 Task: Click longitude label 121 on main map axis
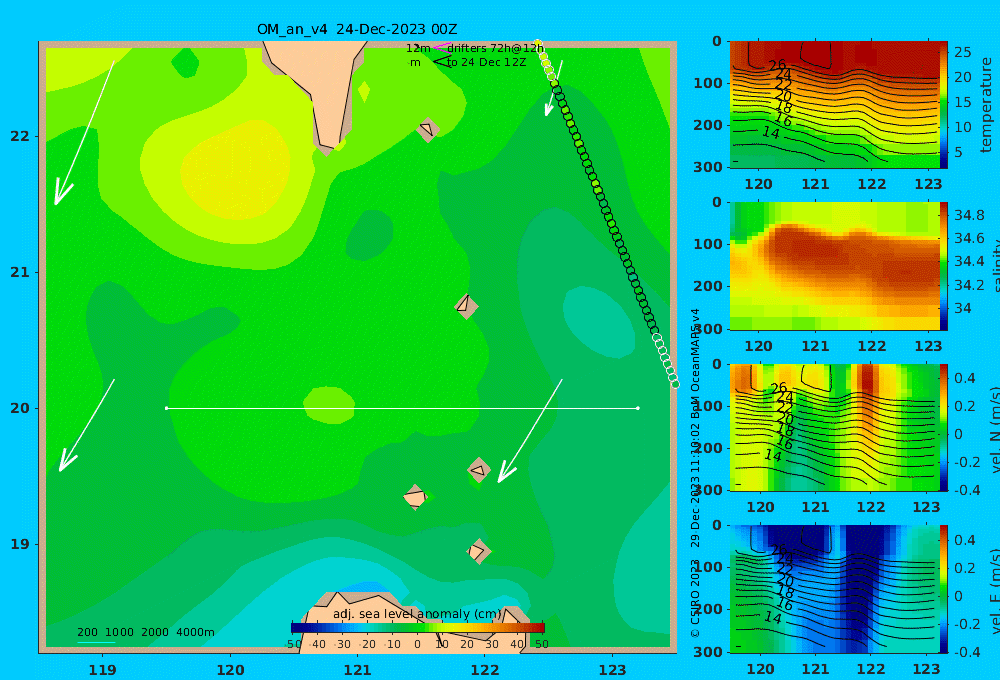pos(357,670)
